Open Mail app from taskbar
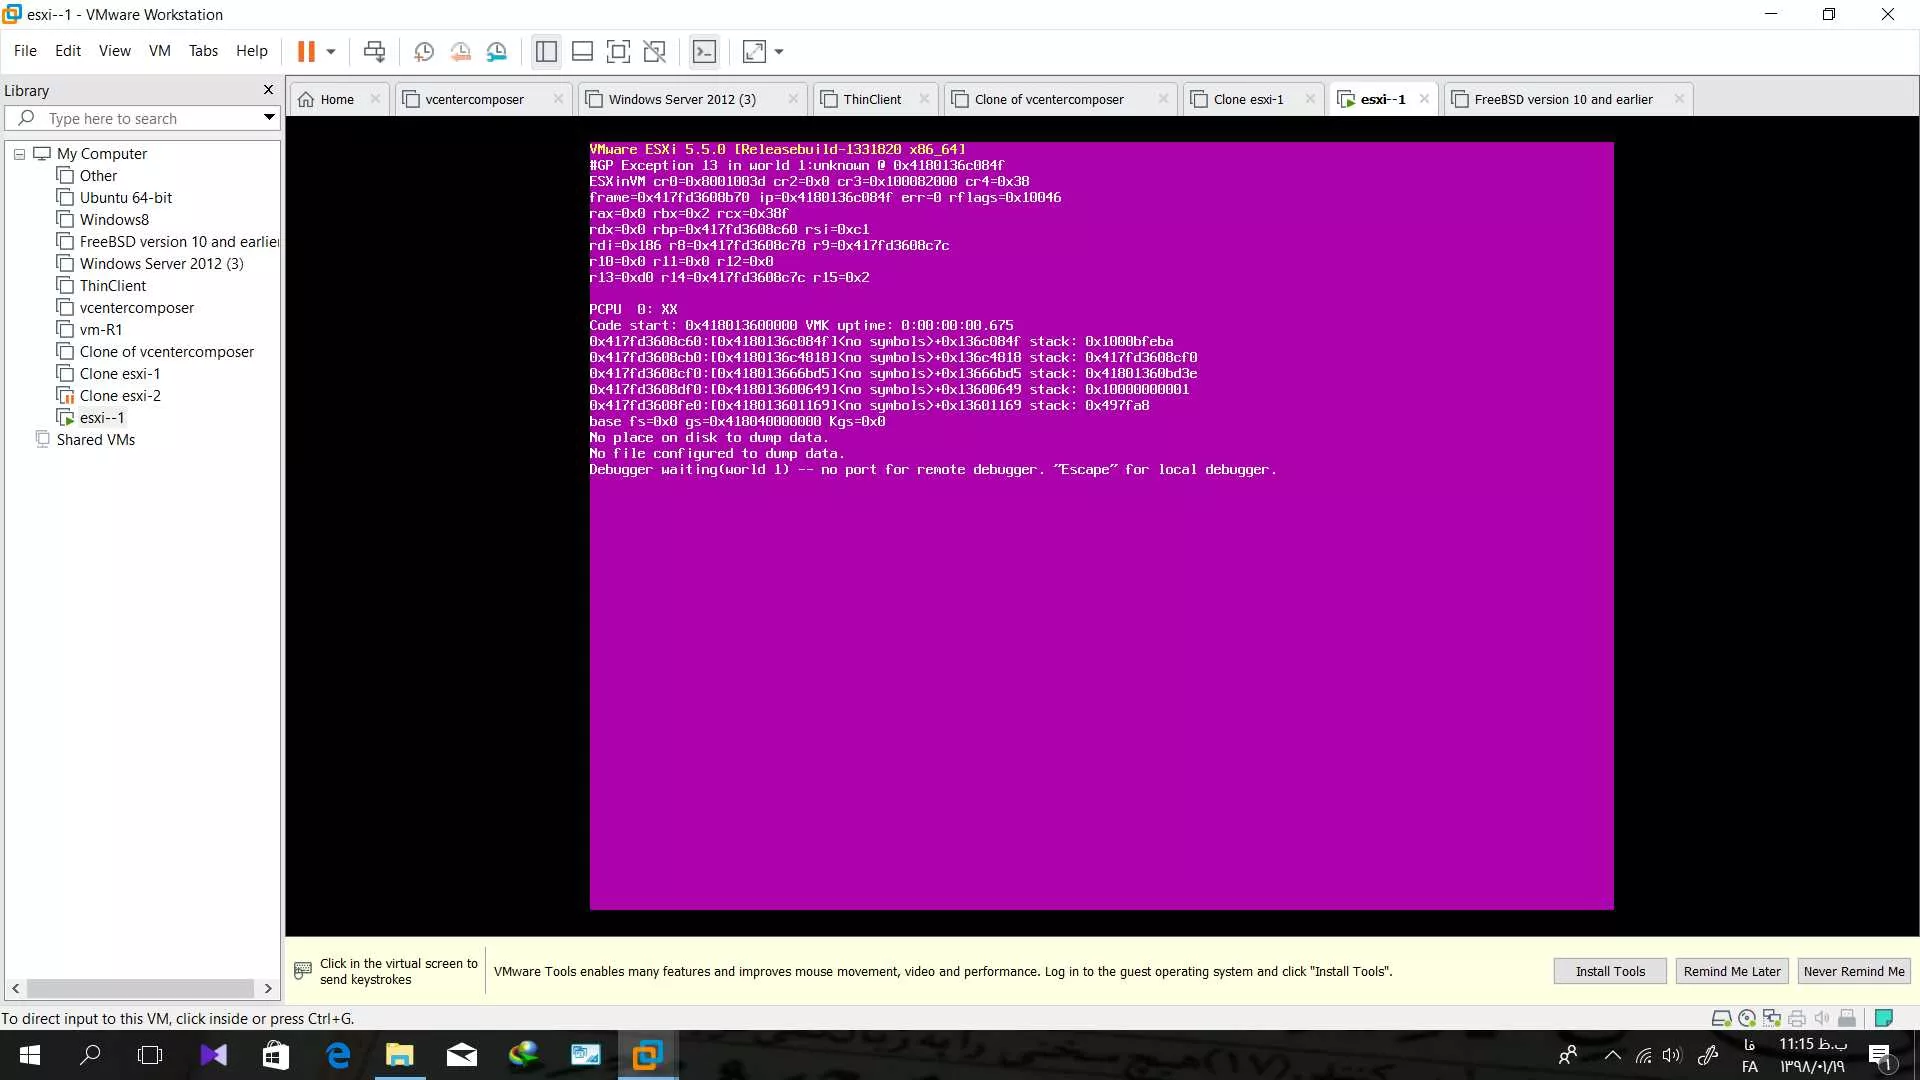The height and width of the screenshot is (1080, 1920). tap(462, 1055)
